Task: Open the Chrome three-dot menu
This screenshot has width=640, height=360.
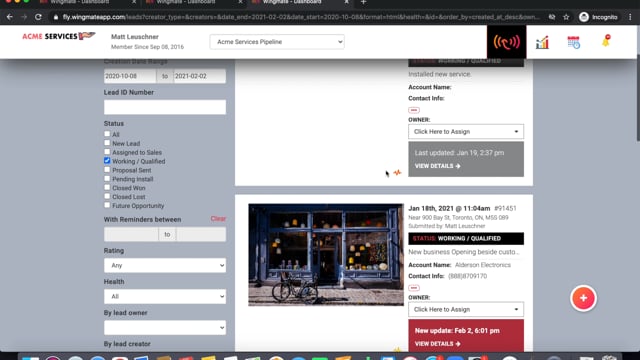Action: click(630, 17)
